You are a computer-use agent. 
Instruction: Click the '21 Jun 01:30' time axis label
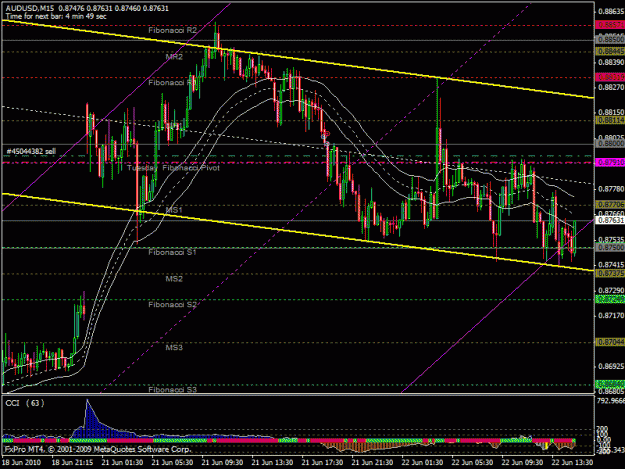pyautogui.click(x=122, y=462)
